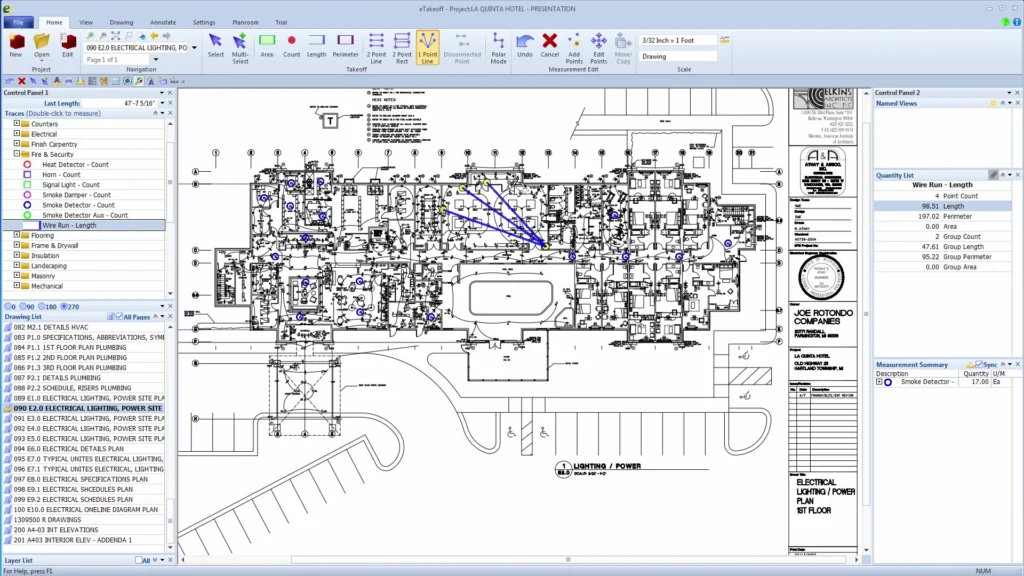Screen dimensions: 1024x576
Task: Click the Edit Points tool
Action: click(x=598, y=48)
